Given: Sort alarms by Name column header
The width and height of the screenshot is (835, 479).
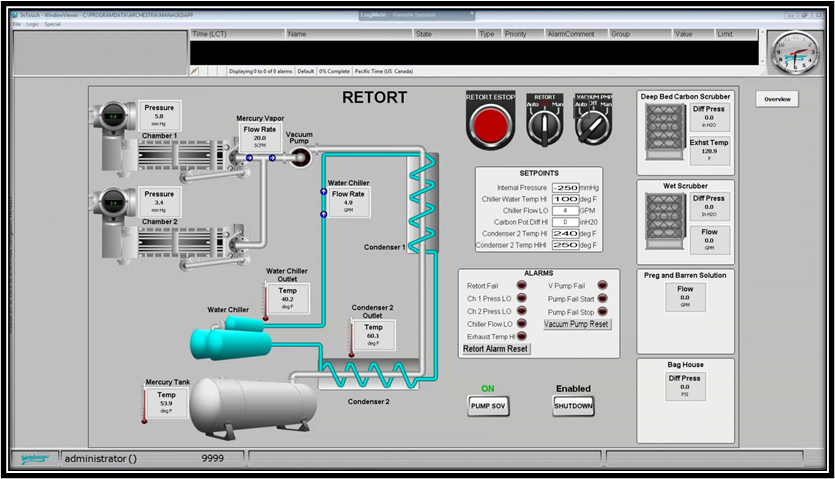Looking at the screenshot, I should [349, 34].
